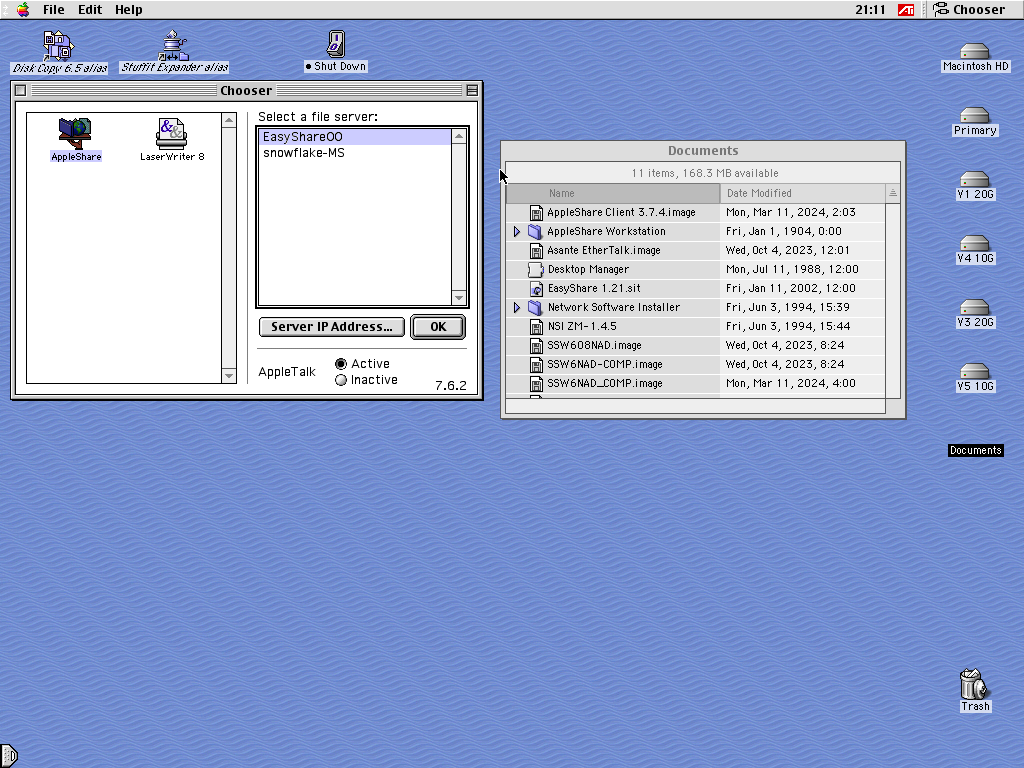Screen dimensions: 1024x768
Task: Click the Chooser window close box
Action: (20, 90)
